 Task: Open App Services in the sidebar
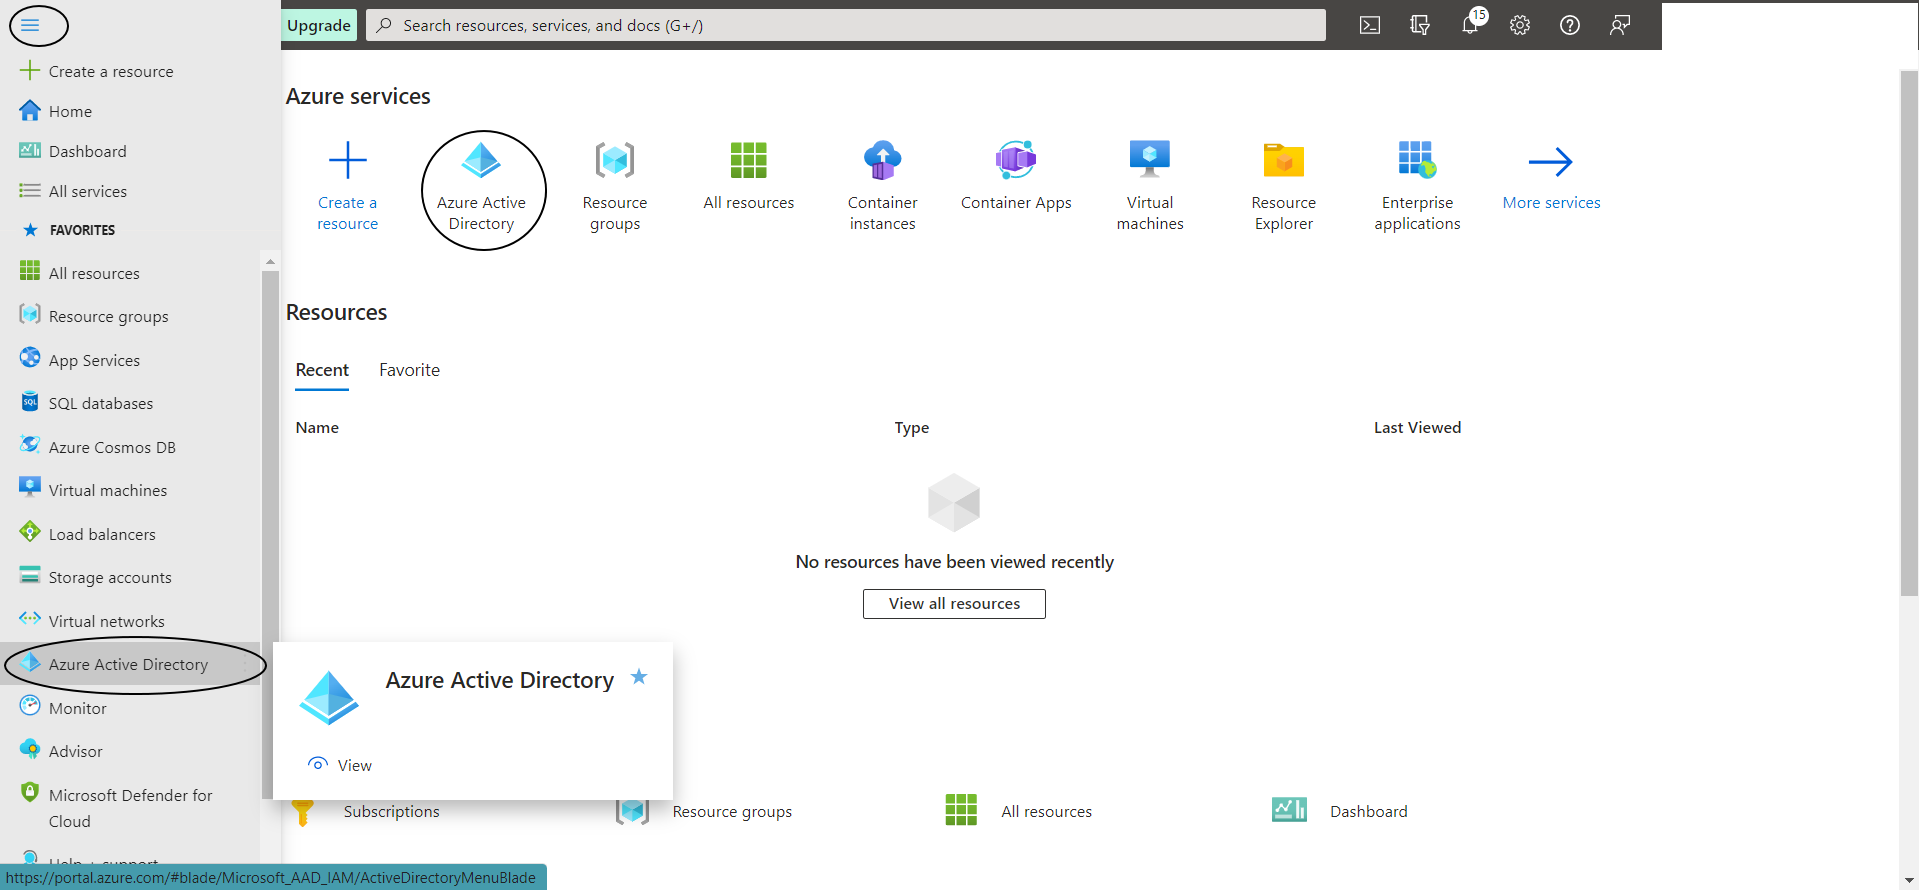click(x=94, y=360)
